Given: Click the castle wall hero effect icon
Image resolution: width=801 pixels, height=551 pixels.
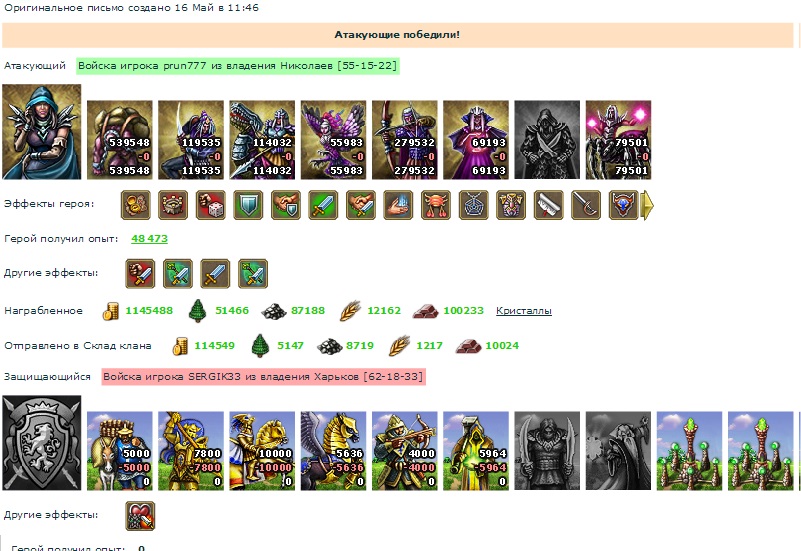Looking at the screenshot, I should tap(173, 205).
